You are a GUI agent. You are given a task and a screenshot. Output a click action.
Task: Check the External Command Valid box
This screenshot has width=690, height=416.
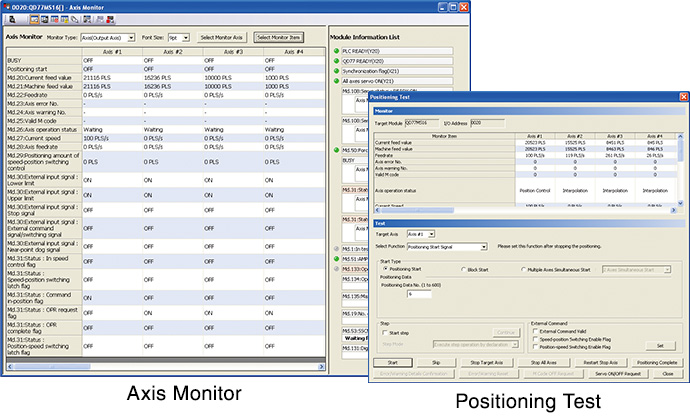click(x=537, y=331)
